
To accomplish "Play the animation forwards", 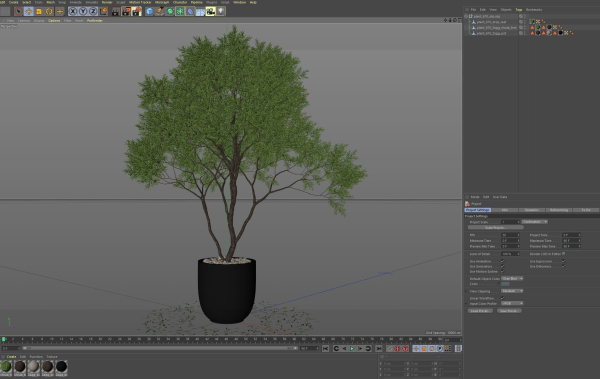I will [x=352, y=349].
